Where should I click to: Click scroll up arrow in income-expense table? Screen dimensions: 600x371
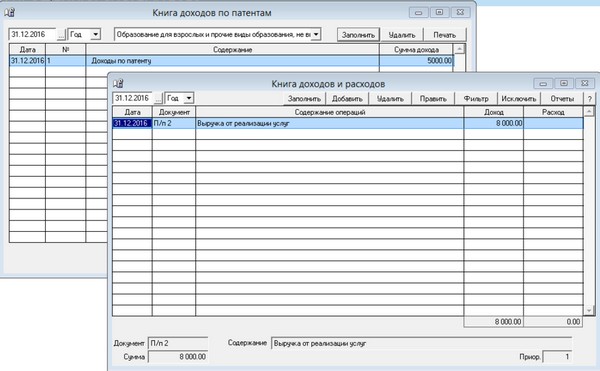pyautogui.click(x=589, y=112)
